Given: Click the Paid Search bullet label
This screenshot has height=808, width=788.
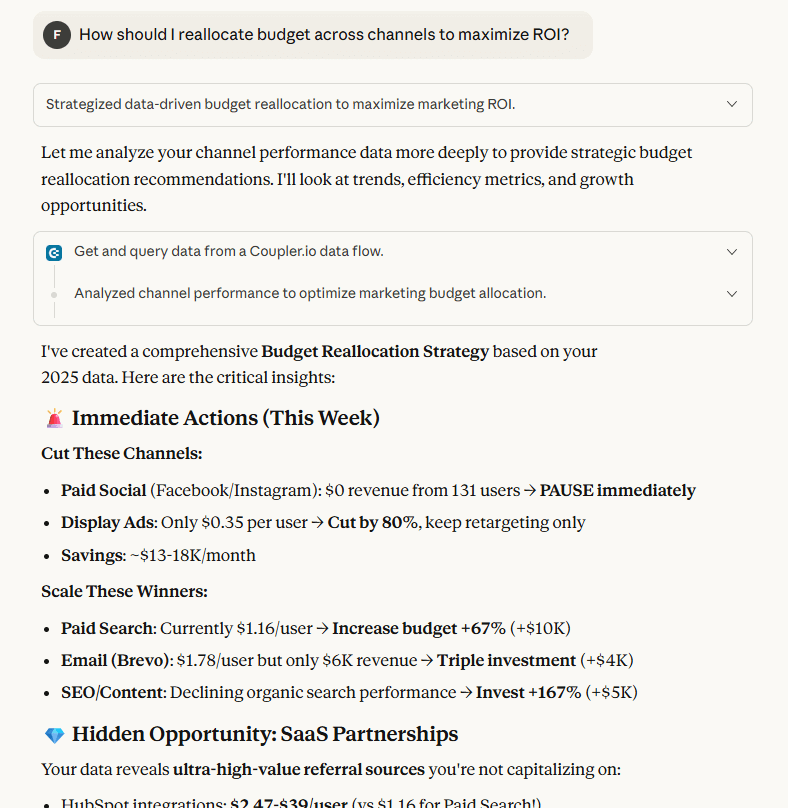Looking at the screenshot, I should pyautogui.click(x=108, y=629).
